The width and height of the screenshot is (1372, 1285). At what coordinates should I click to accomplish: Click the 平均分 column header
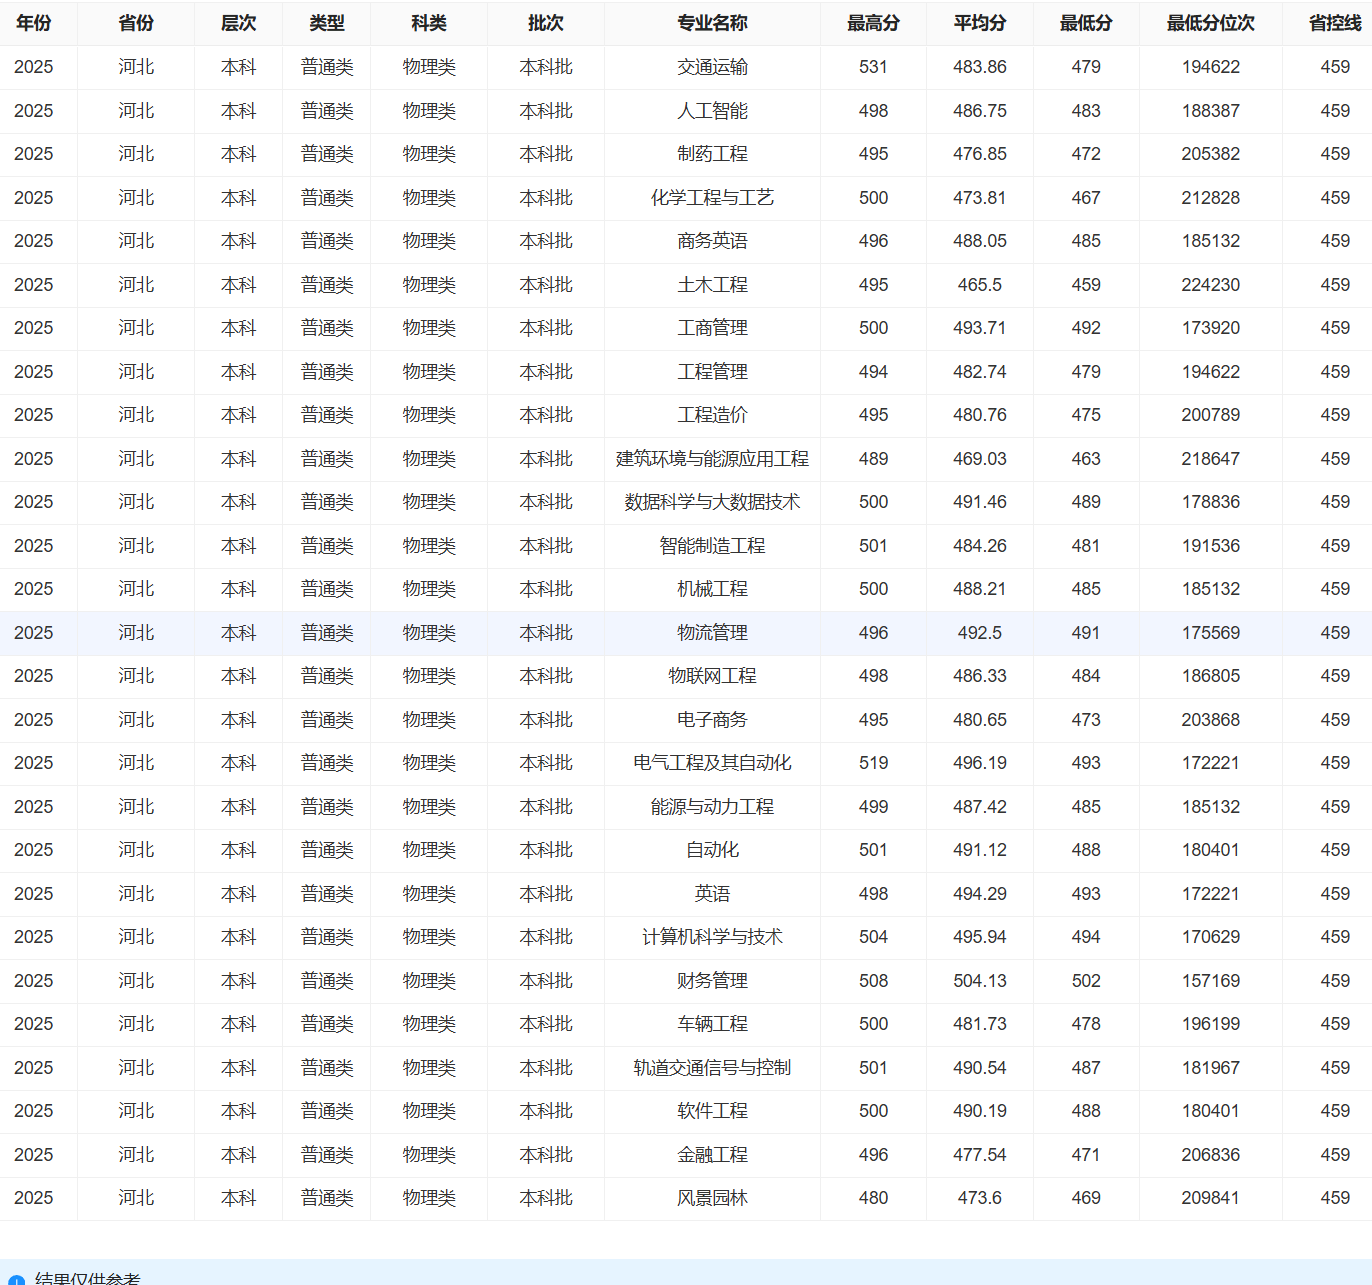click(x=980, y=23)
